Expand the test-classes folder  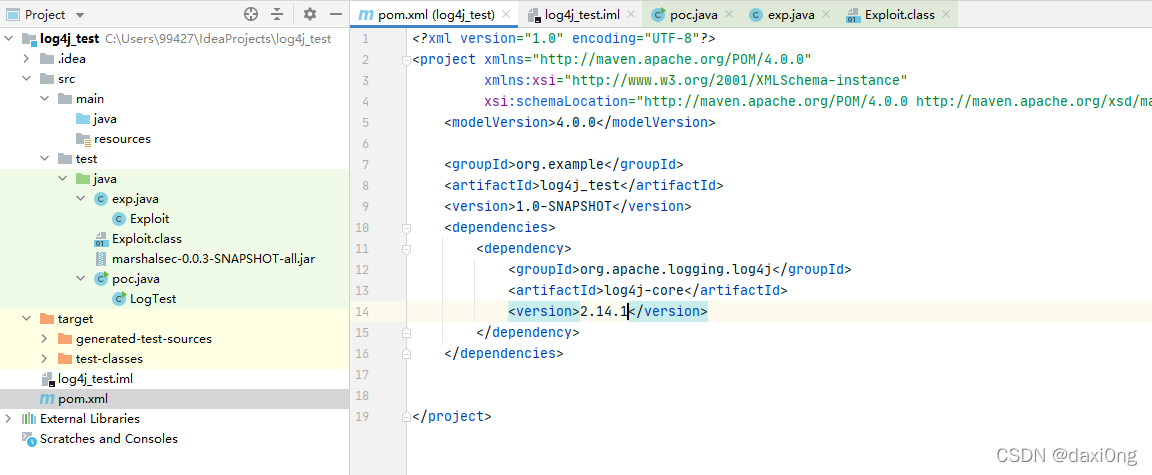click(x=44, y=359)
